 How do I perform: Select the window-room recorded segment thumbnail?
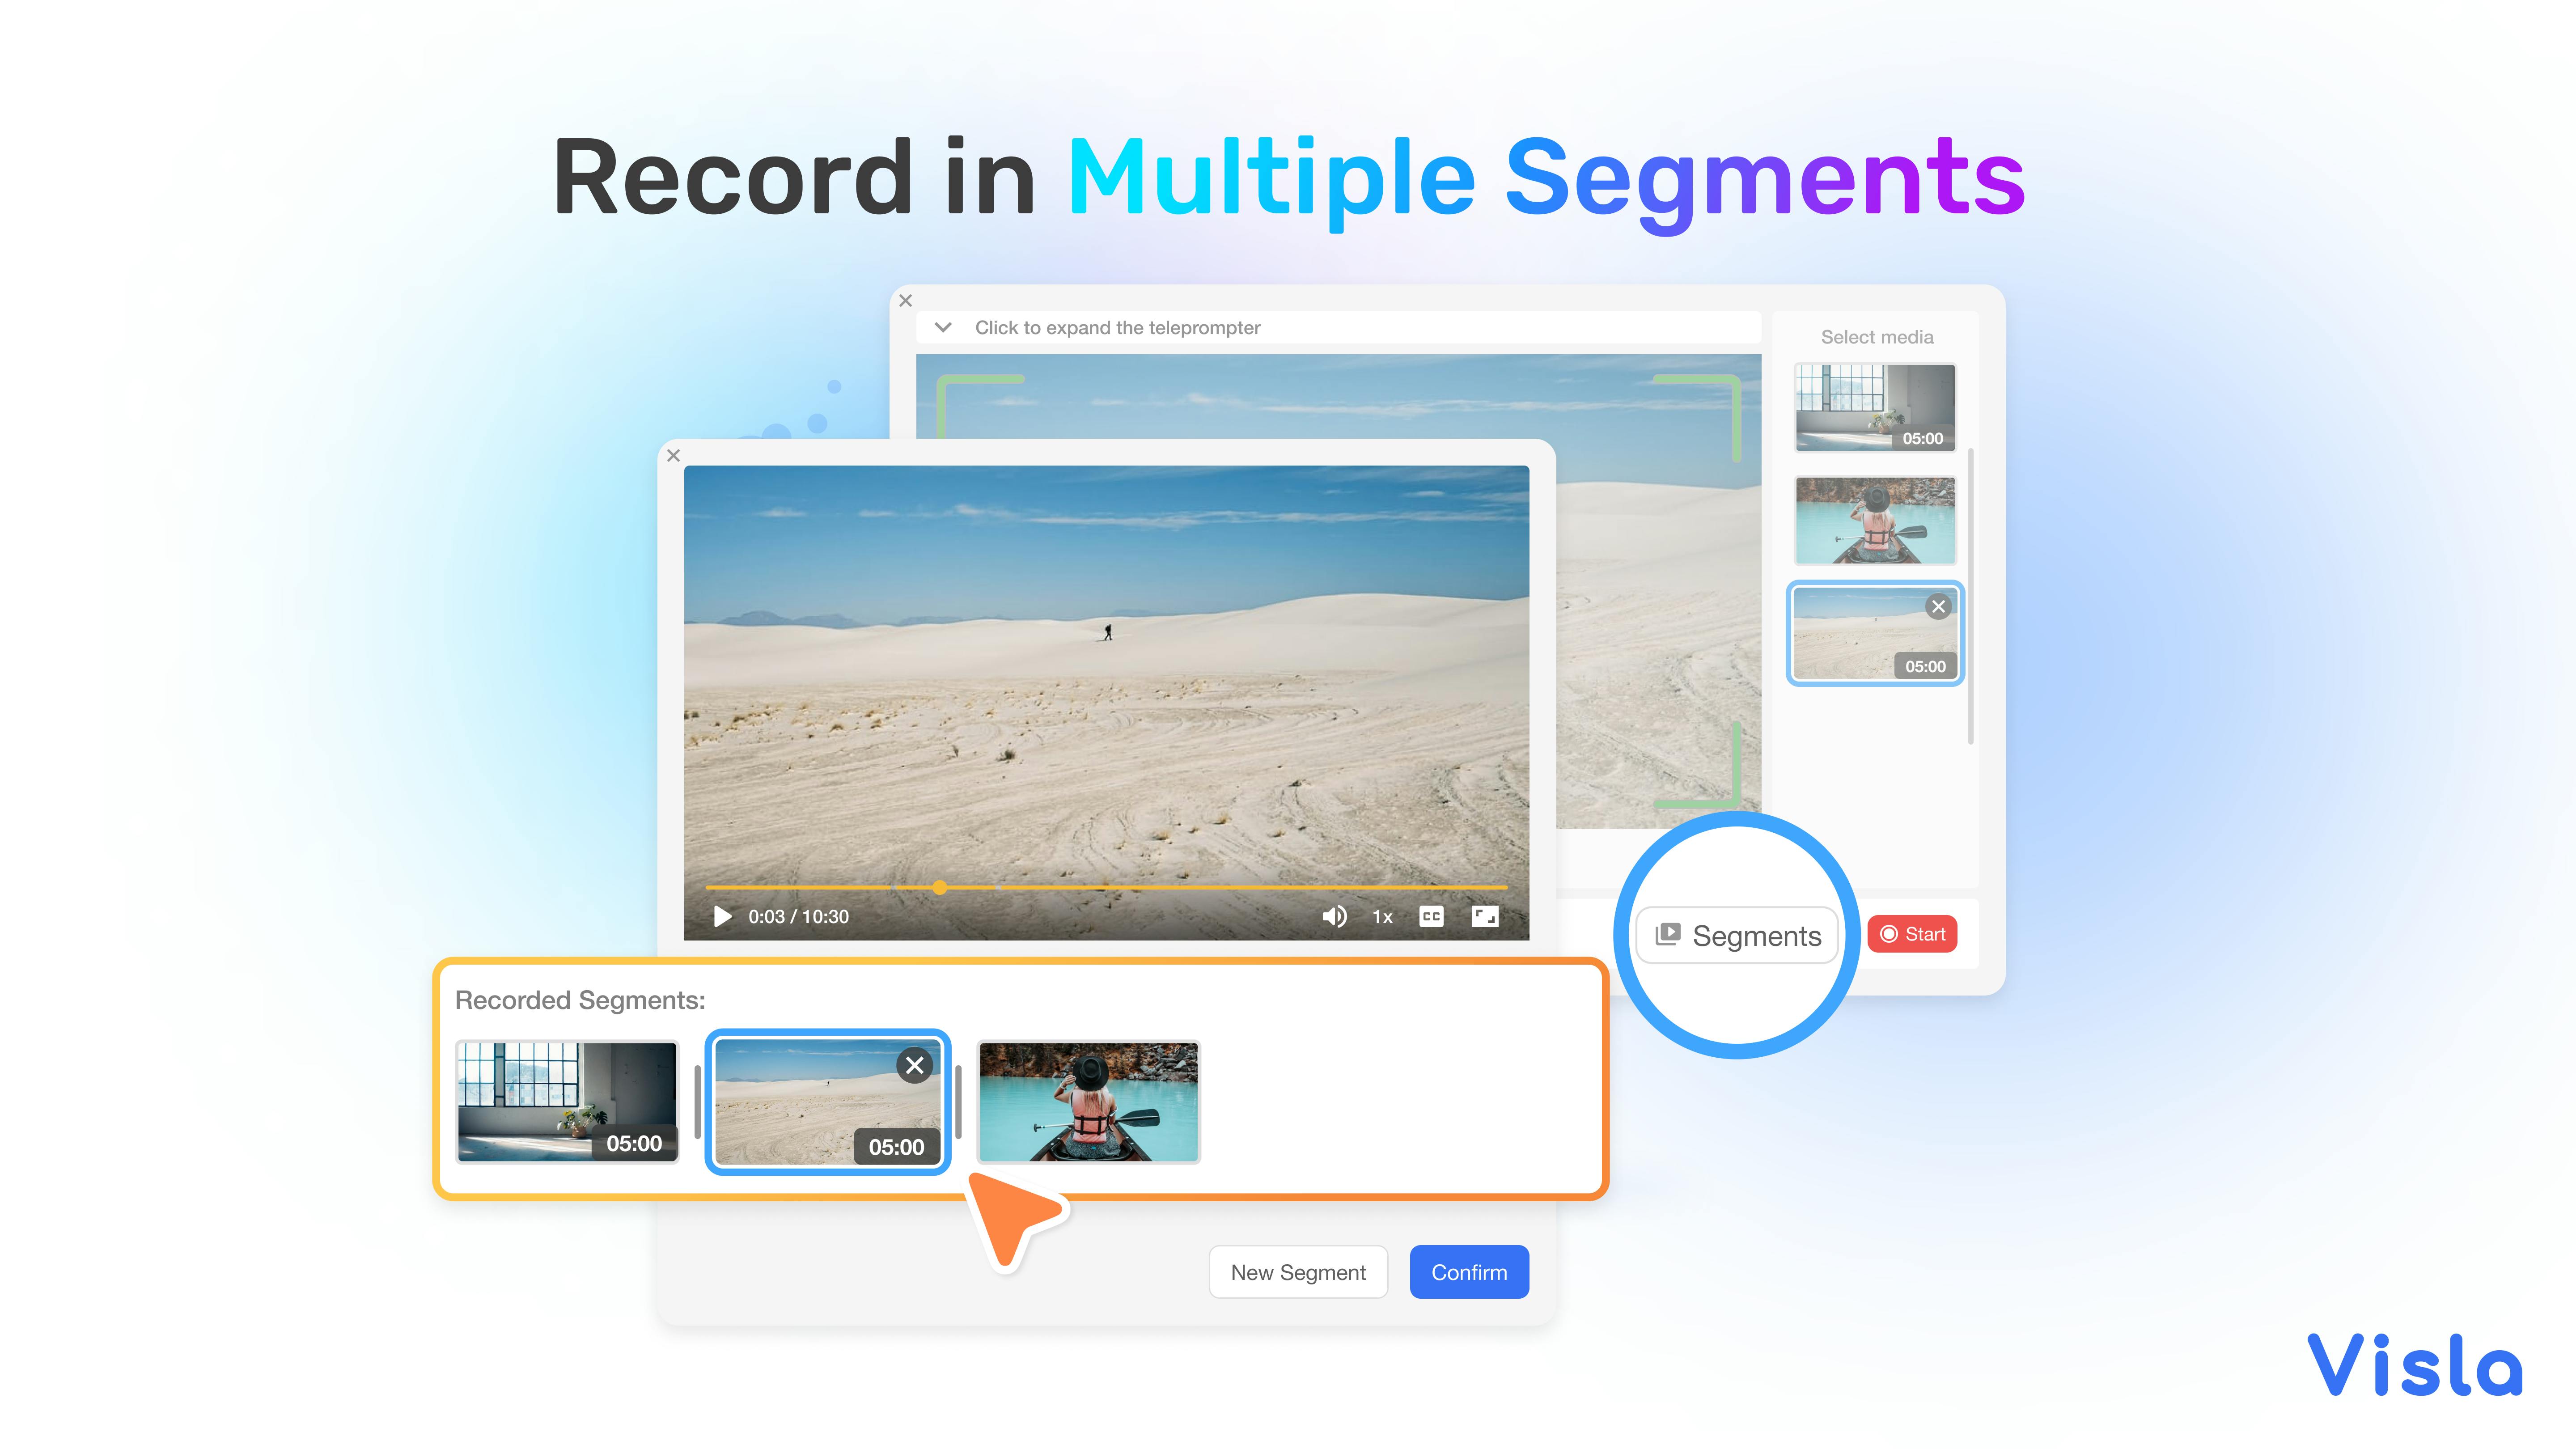567,1102
